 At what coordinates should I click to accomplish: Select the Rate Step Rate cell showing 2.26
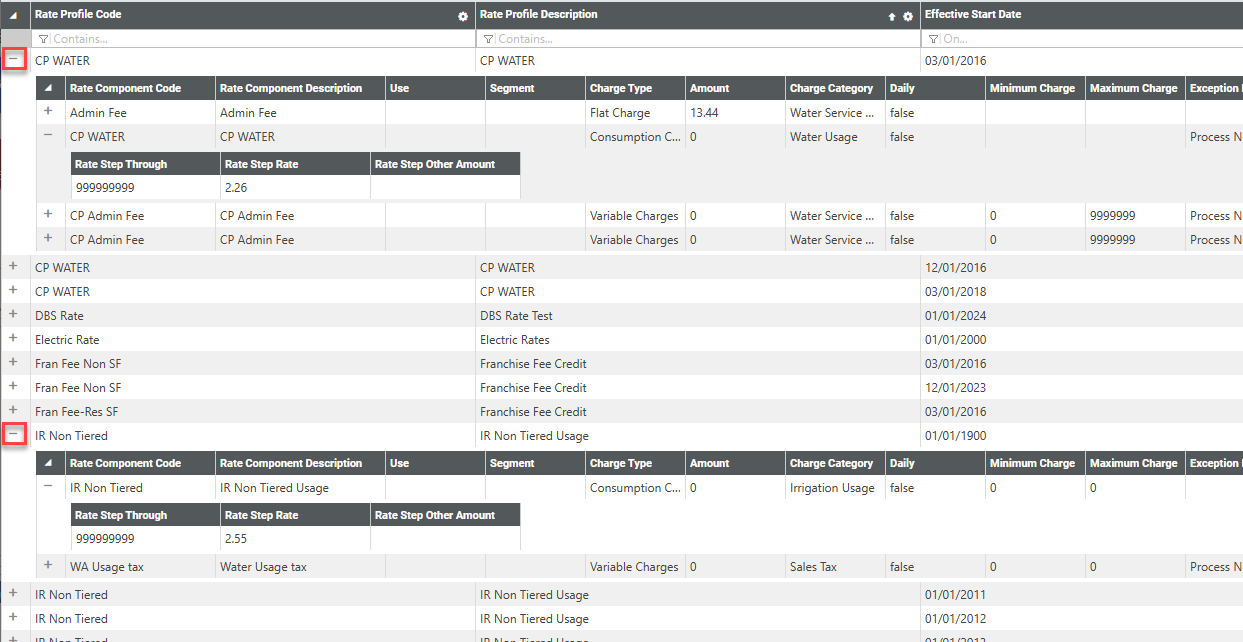point(294,187)
